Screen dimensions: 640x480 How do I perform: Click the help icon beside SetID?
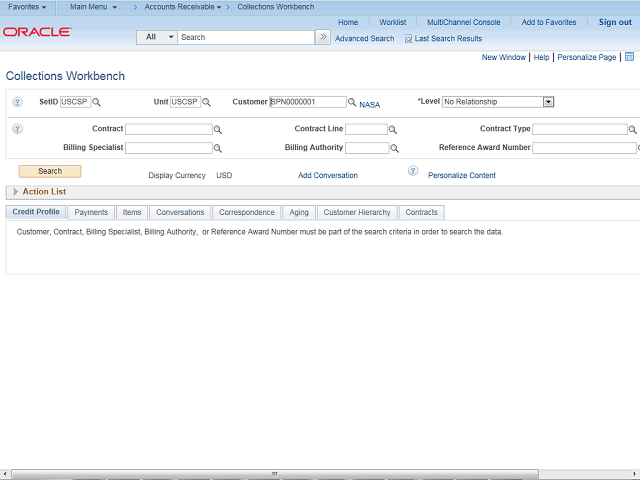[x=17, y=102]
